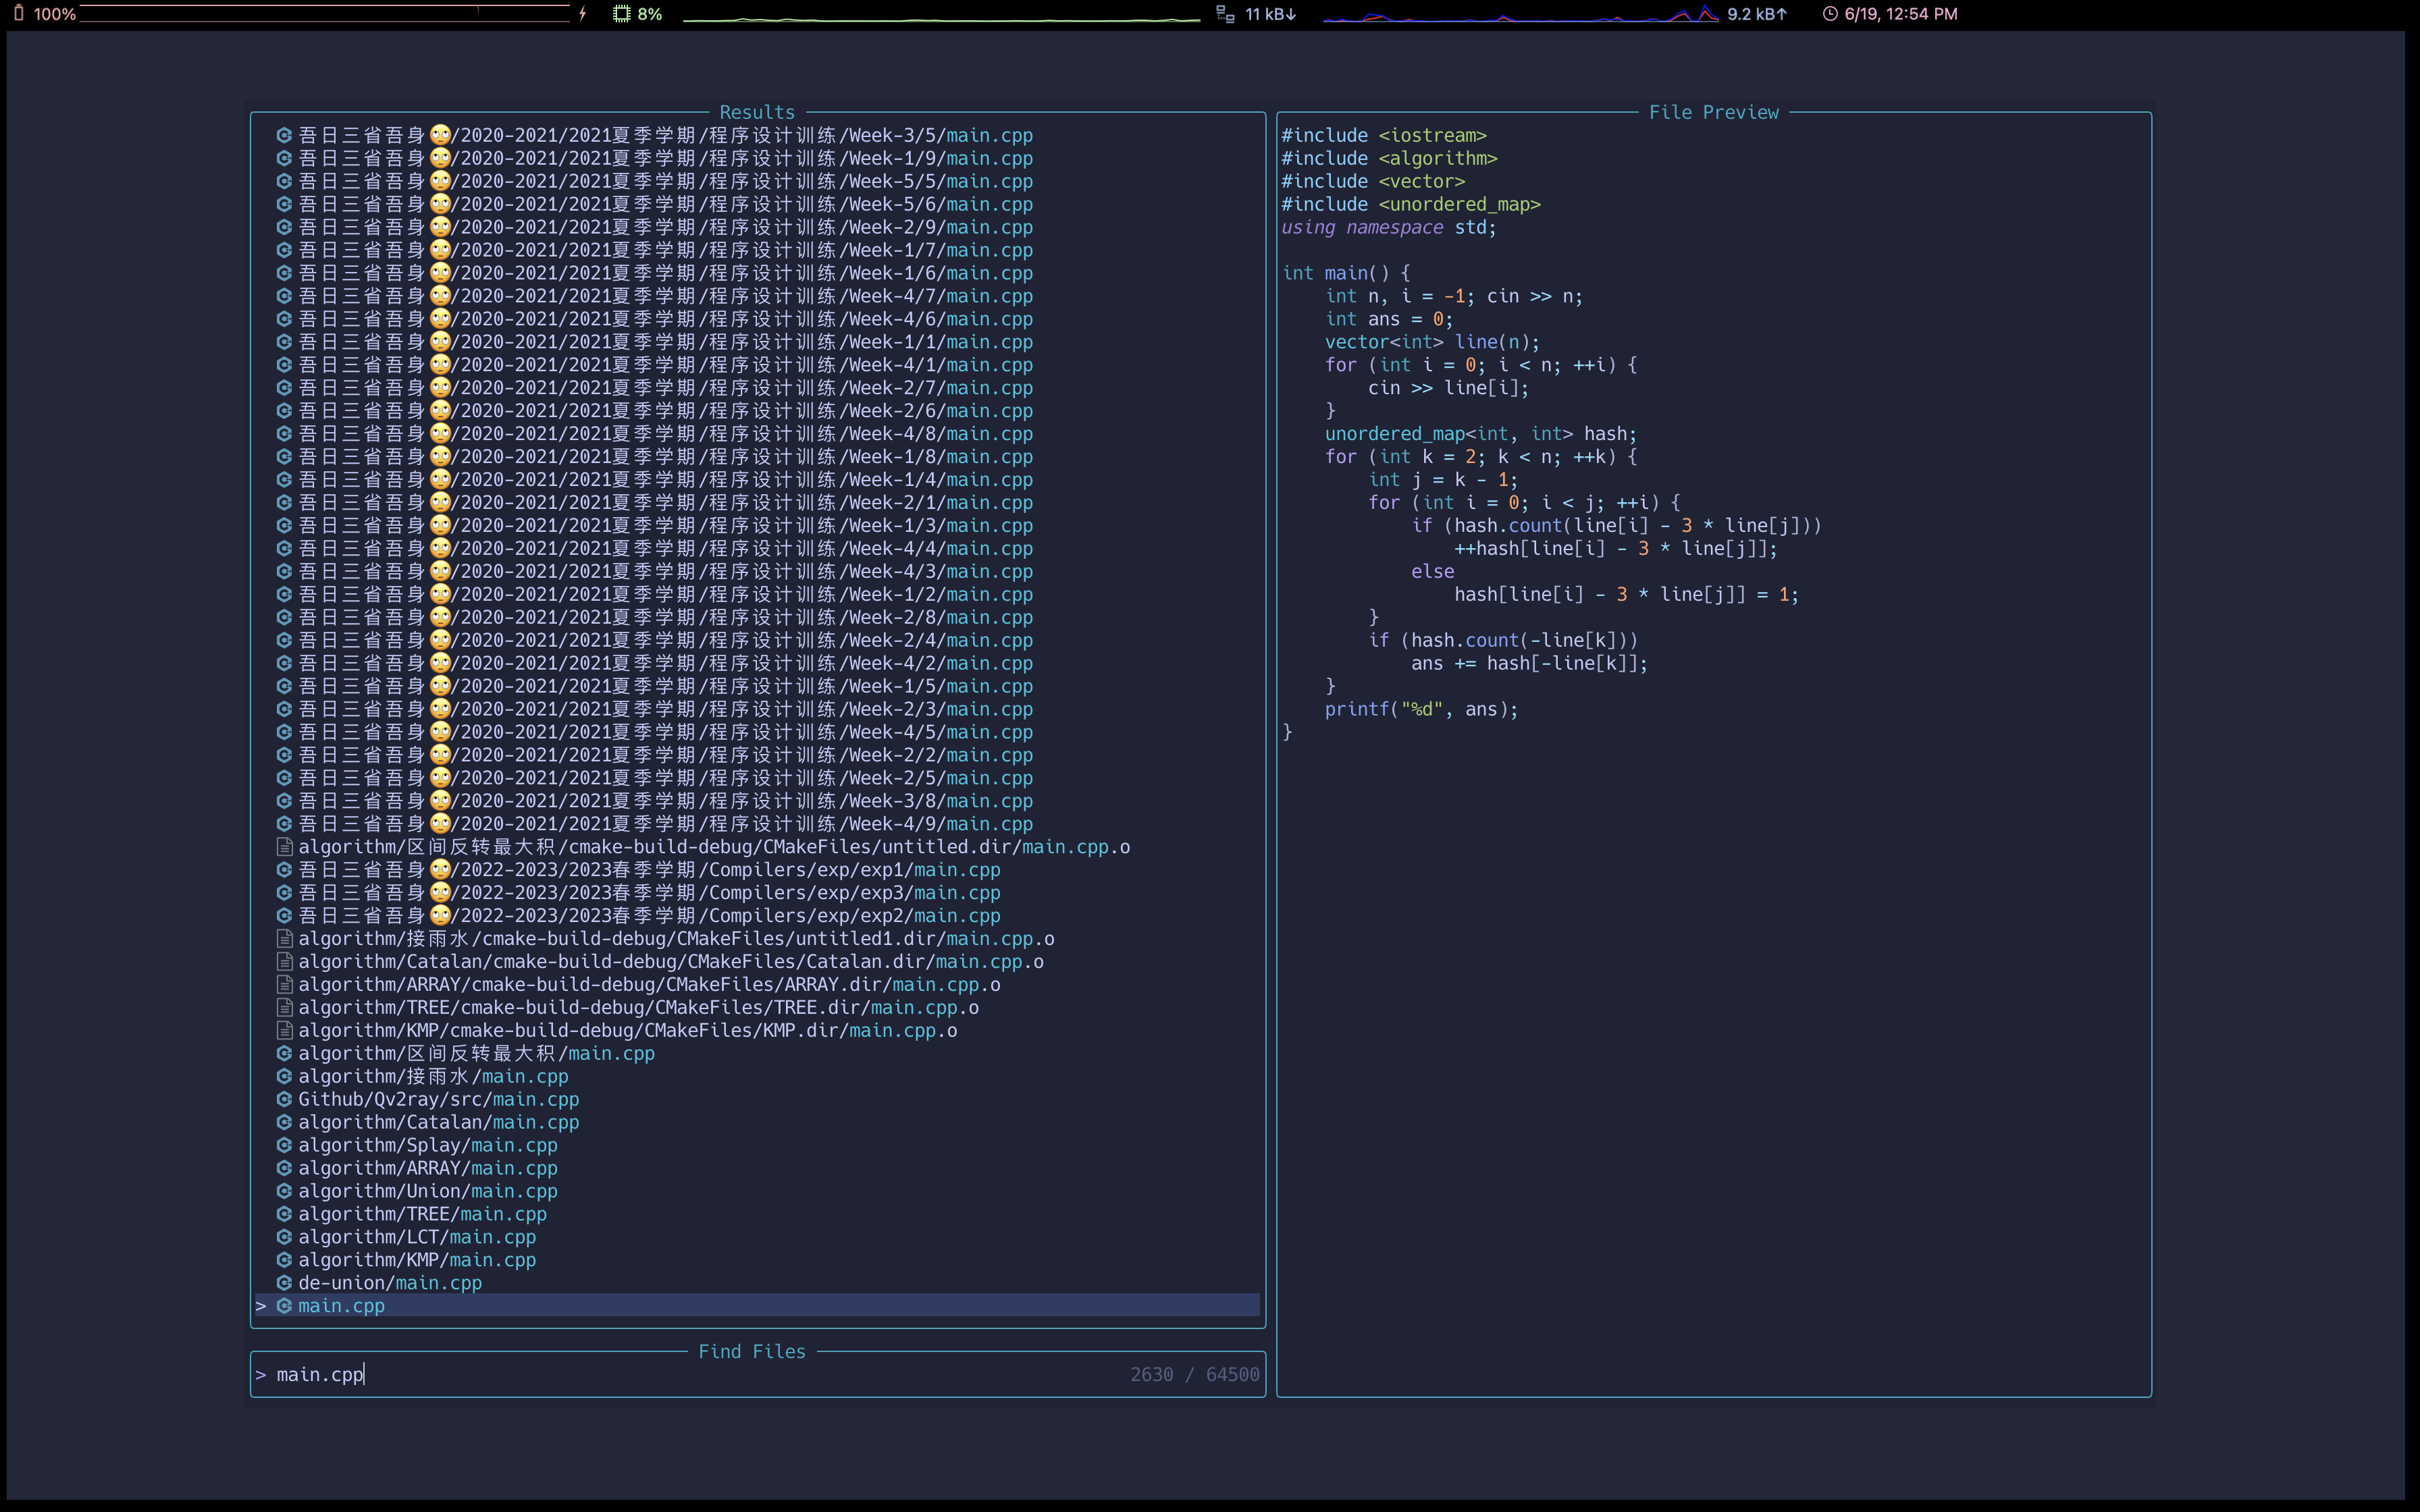
Task: Click the 9.2 kB upload rate readout
Action: tap(1757, 14)
